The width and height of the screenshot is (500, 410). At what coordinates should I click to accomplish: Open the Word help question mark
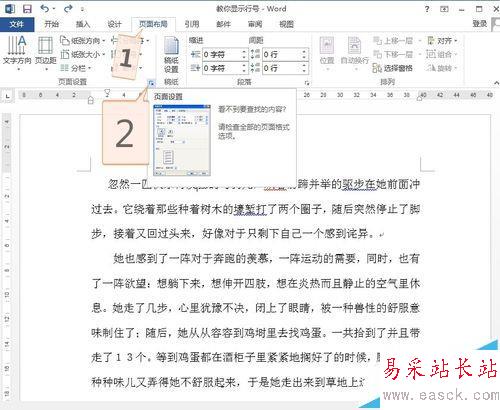coord(427,9)
